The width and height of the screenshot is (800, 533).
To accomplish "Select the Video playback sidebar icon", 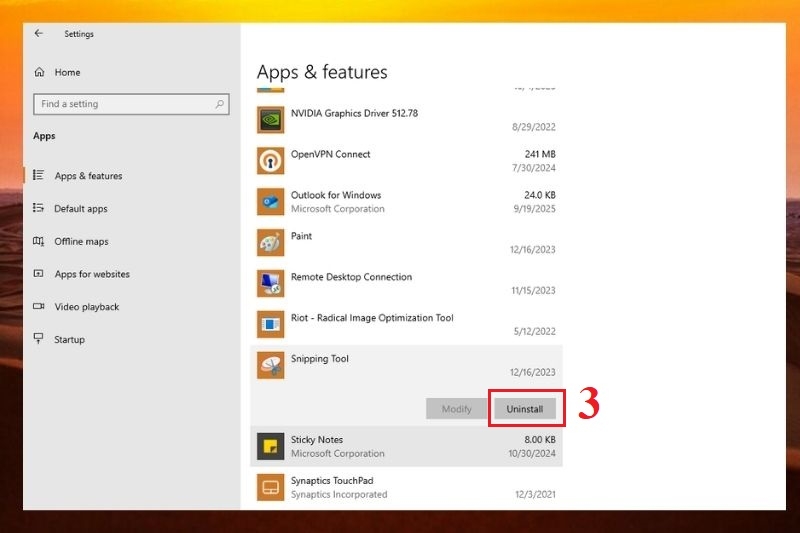I will (x=38, y=307).
